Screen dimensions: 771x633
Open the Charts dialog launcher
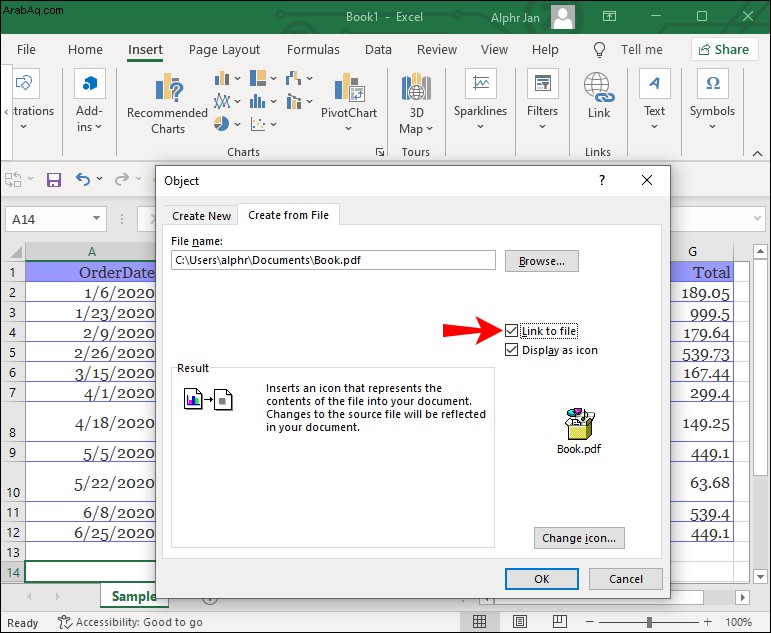(380, 152)
